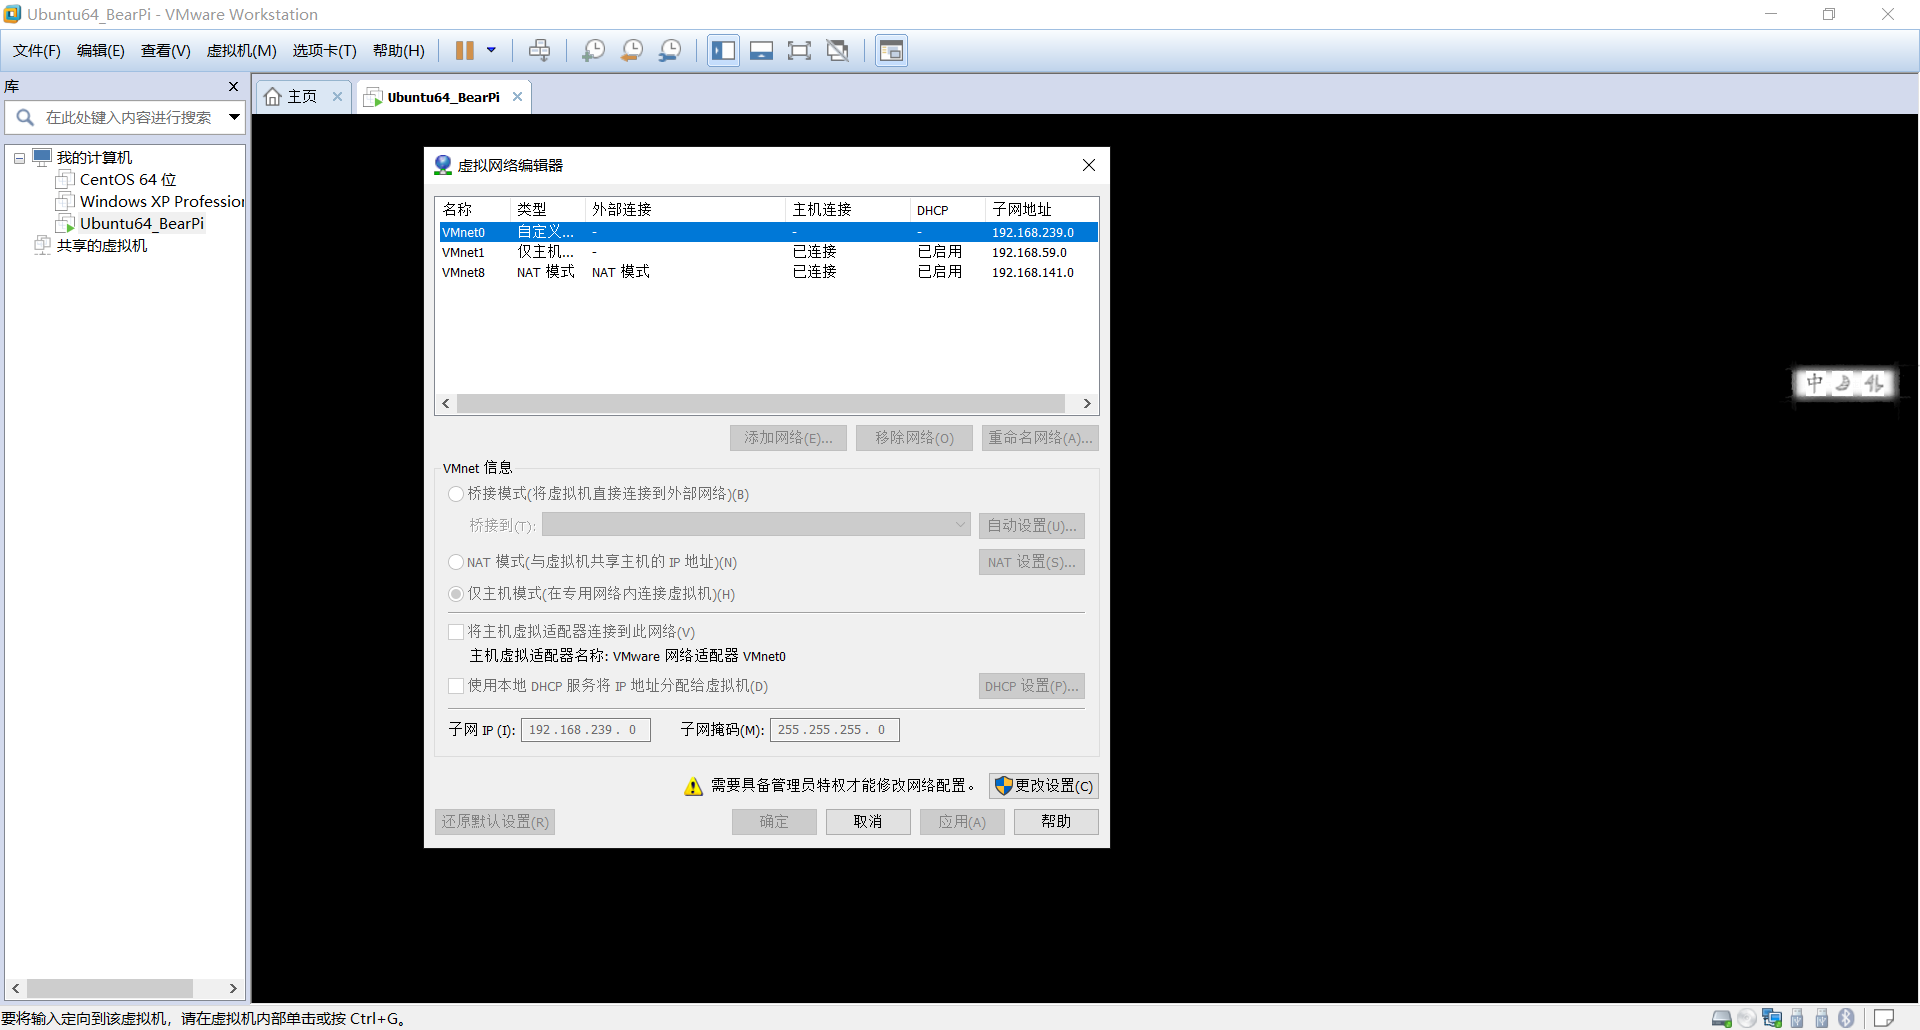Click the 子网 IP address field

pyautogui.click(x=586, y=730)
